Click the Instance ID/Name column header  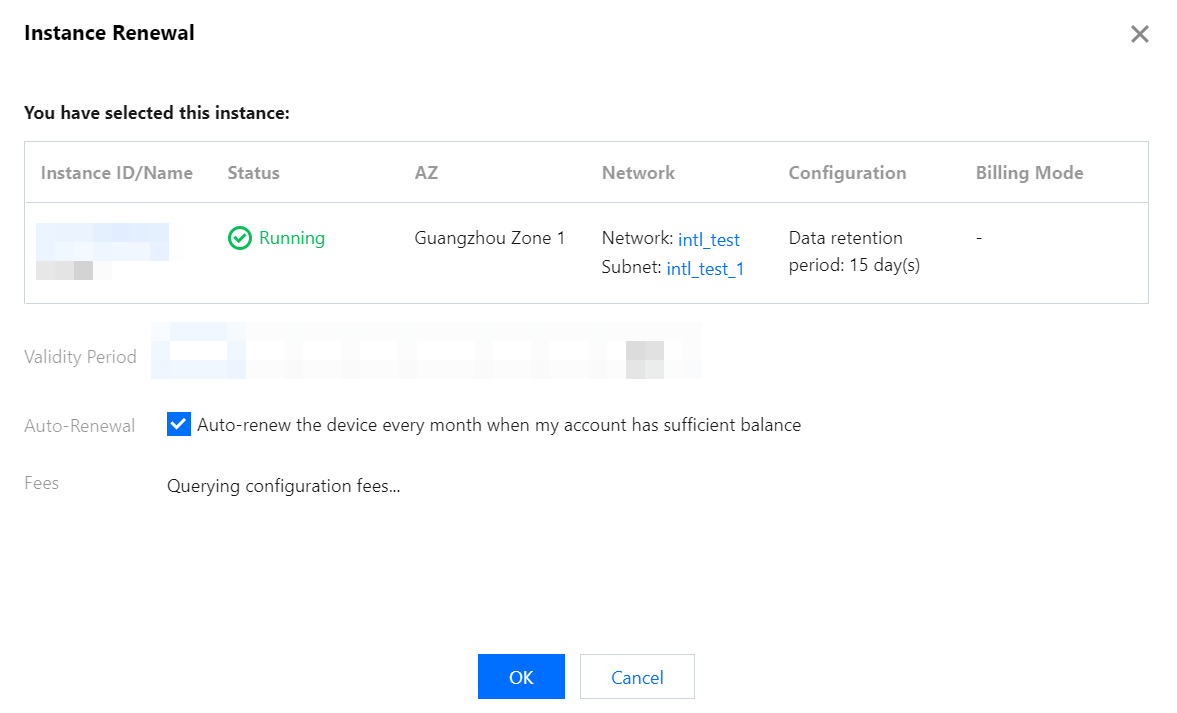[117, 173]
